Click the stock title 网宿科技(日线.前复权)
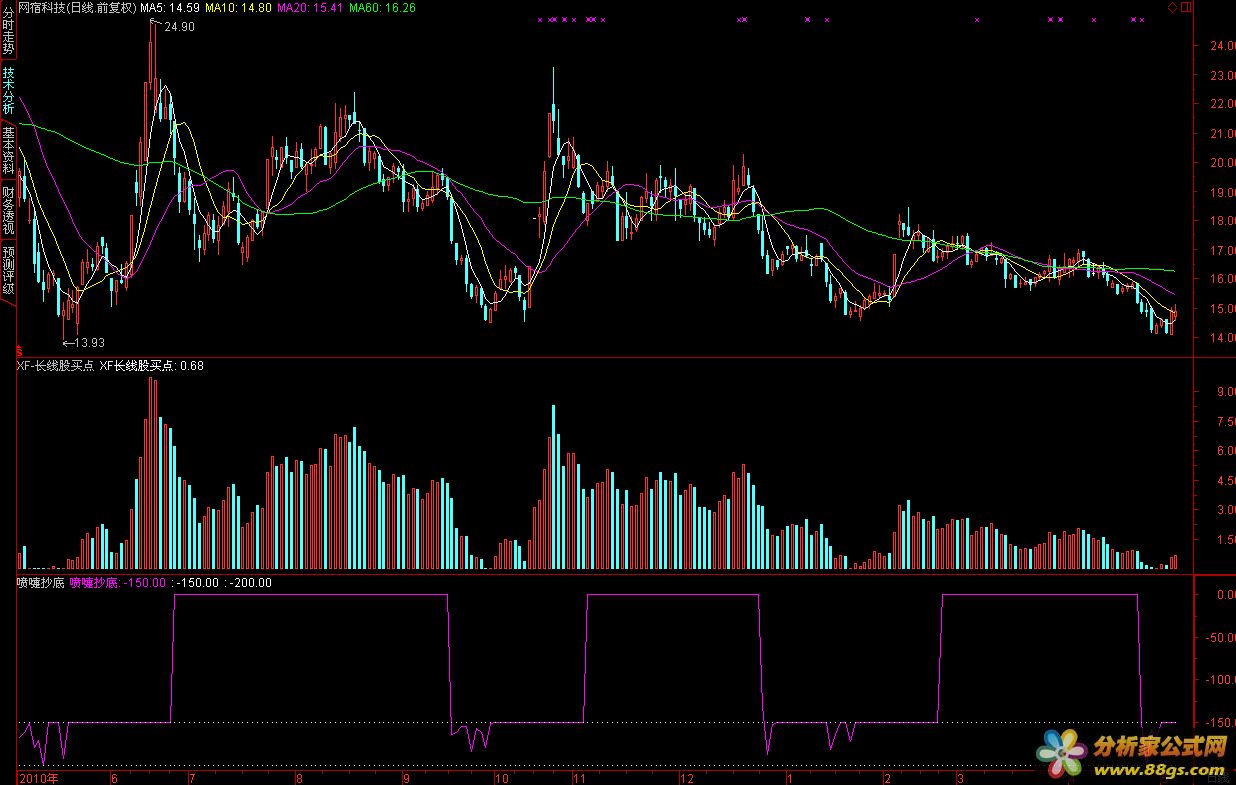 [x=76, y=7]
